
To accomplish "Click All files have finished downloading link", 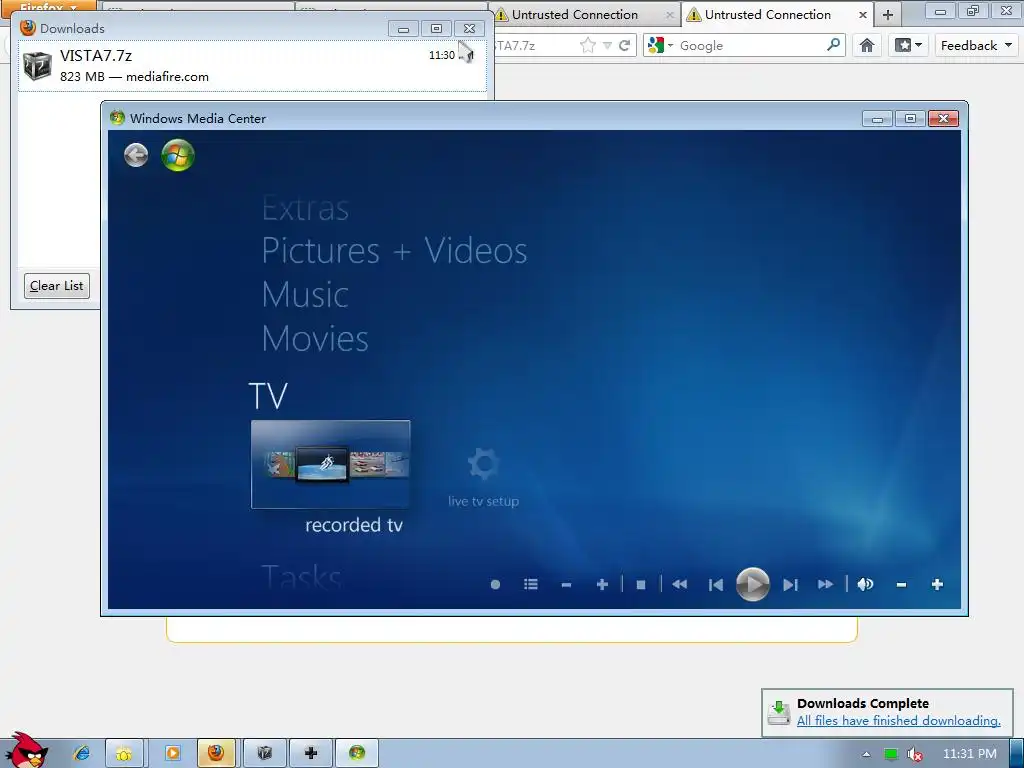I will point(899,720).
